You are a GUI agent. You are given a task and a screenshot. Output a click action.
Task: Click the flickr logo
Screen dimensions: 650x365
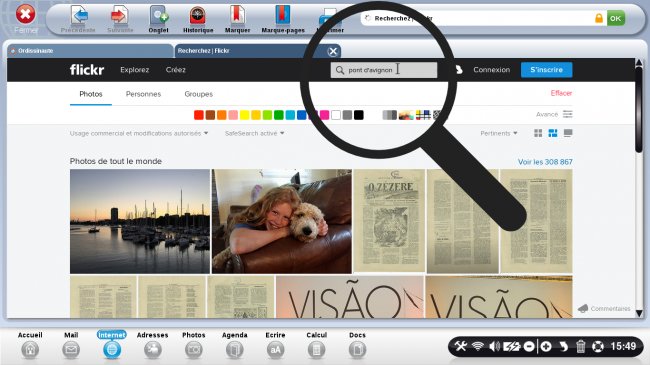[x=87, y=70]
